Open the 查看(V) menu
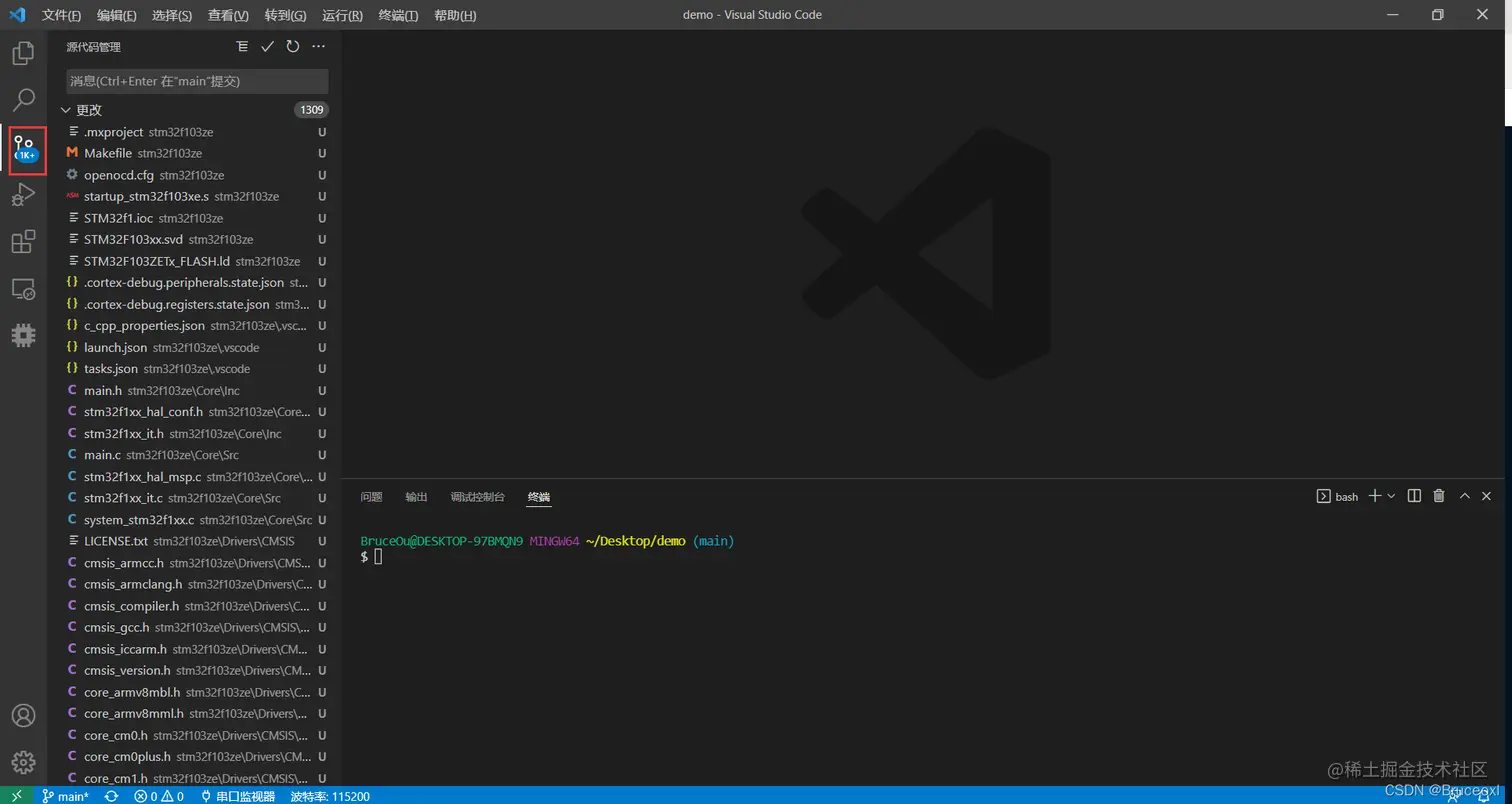The image size is (1512, 804). coord(228,15)
